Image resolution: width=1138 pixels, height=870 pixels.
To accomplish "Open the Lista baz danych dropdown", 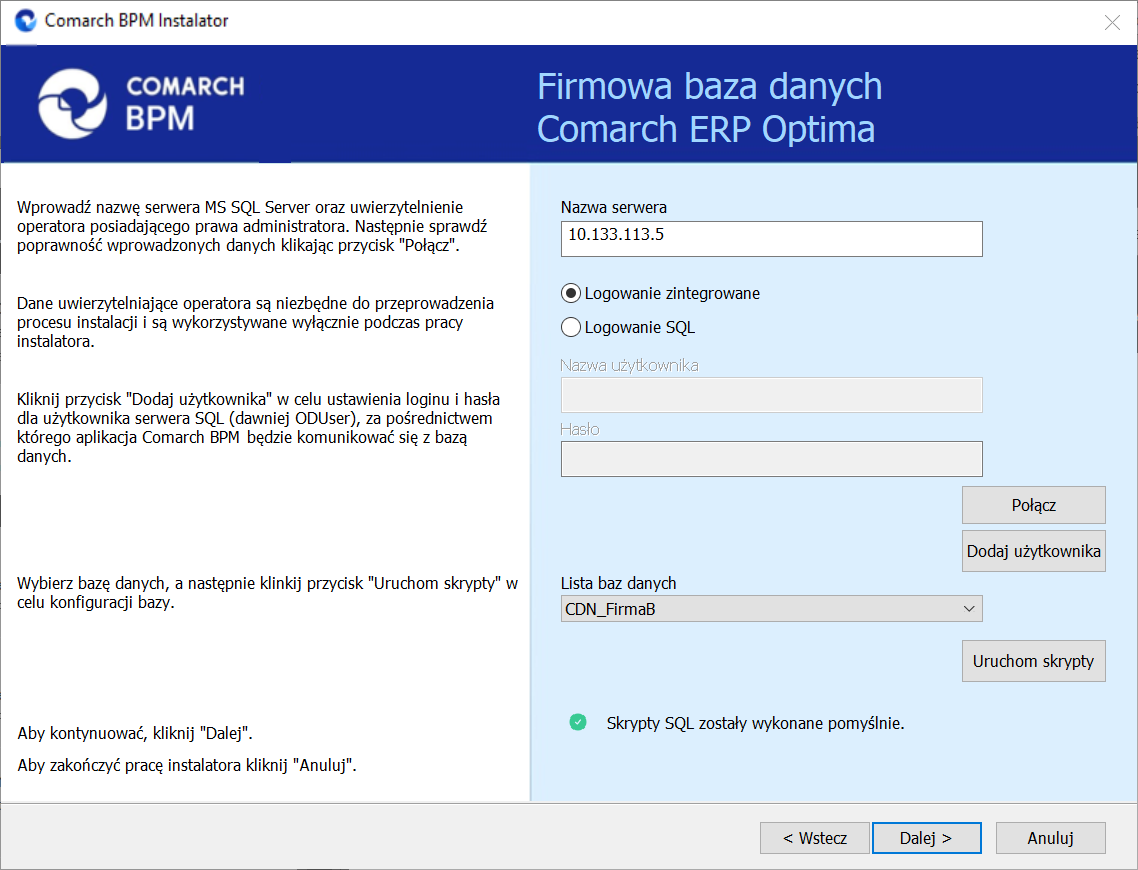I will point(771,609).
